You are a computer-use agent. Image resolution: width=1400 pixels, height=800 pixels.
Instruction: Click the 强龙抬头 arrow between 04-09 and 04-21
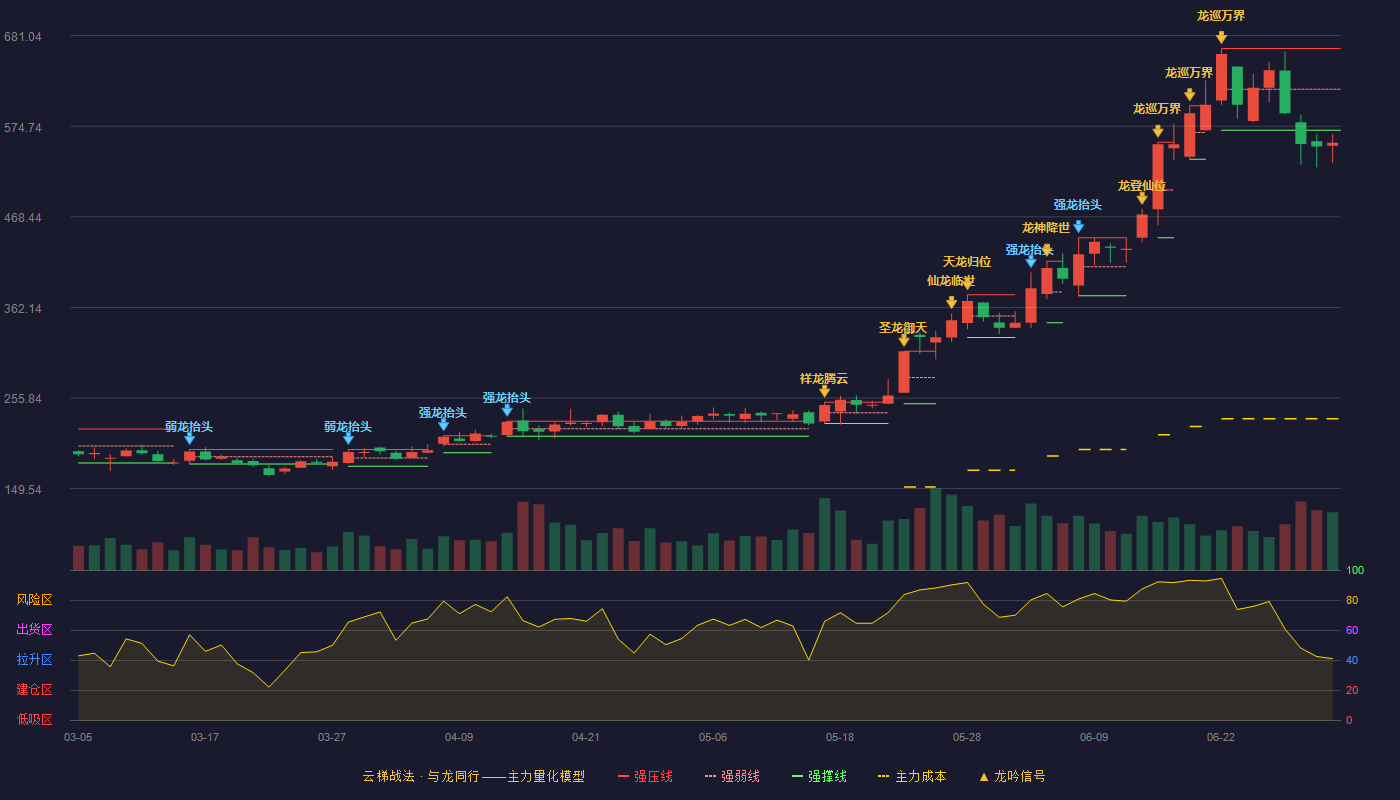pos(507,409)
